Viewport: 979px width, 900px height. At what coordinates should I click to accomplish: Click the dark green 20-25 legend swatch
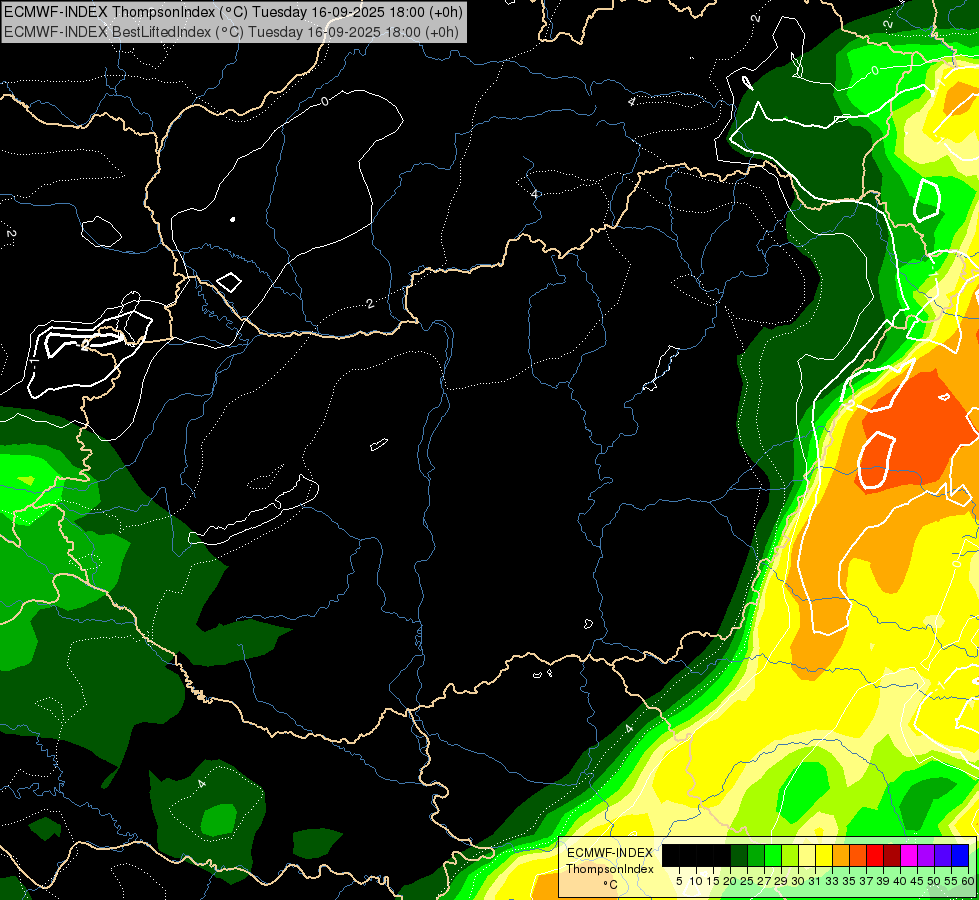739,855
